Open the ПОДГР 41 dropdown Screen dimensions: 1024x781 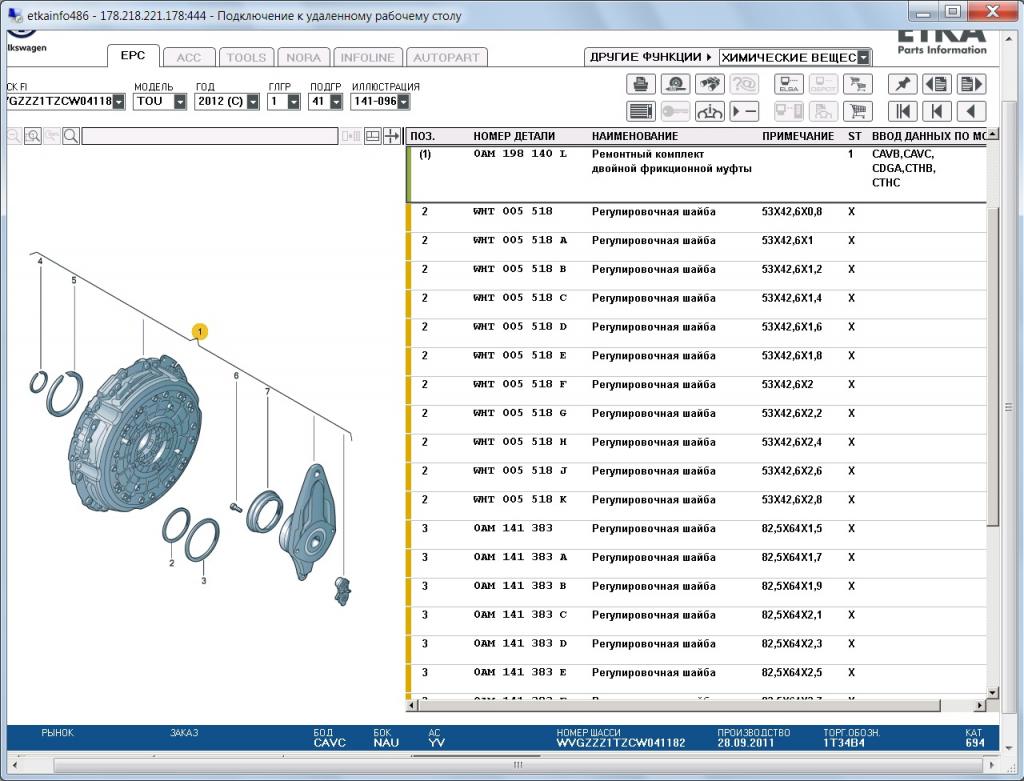tap(336, 102)
